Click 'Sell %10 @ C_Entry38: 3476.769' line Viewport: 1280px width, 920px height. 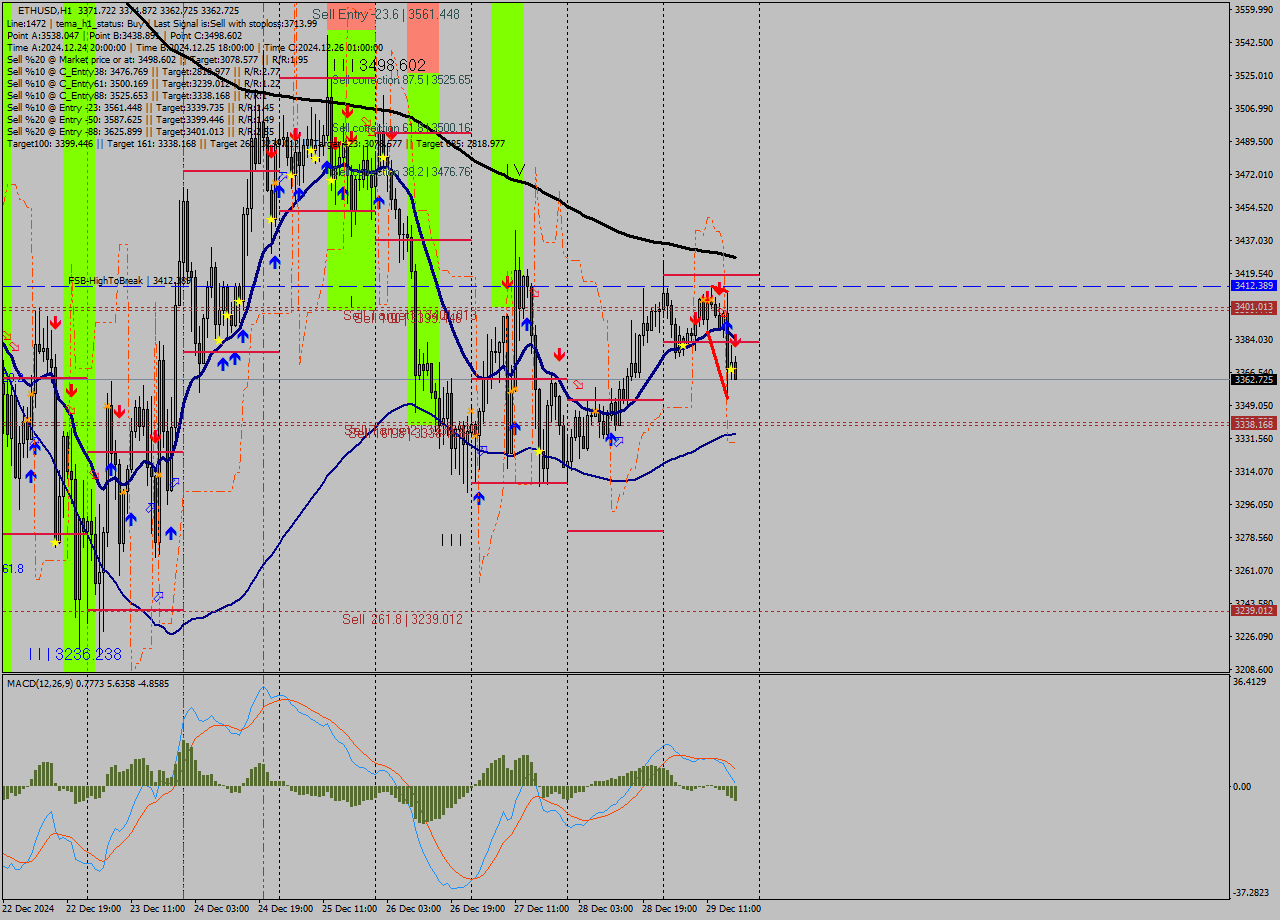pos(143,71)
